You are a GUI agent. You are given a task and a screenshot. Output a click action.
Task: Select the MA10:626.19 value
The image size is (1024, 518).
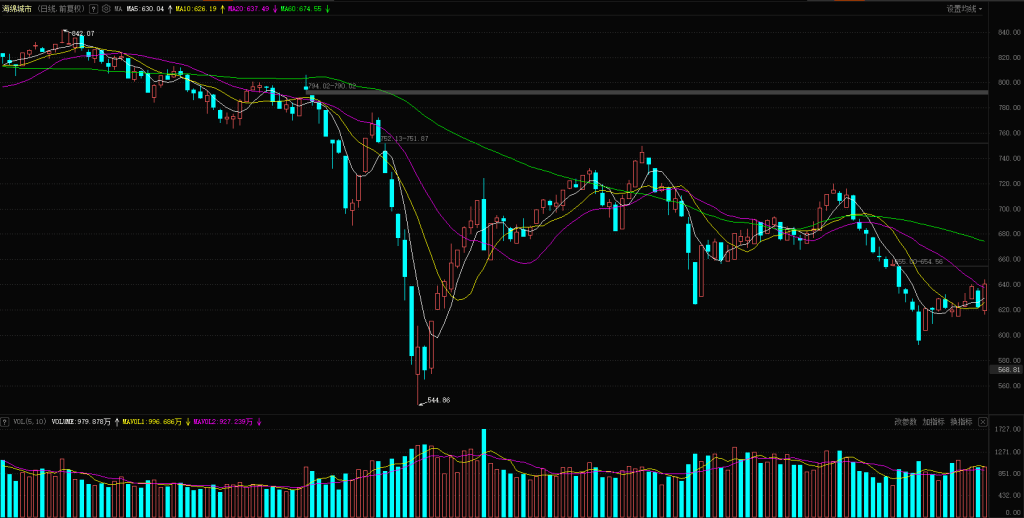[197, 9]
